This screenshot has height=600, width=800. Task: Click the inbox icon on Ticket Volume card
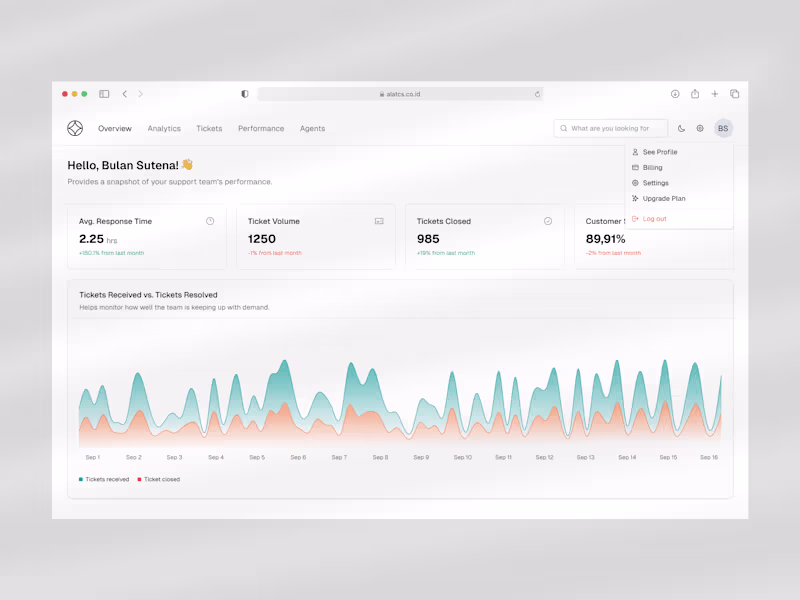click(x=380, y=221)
